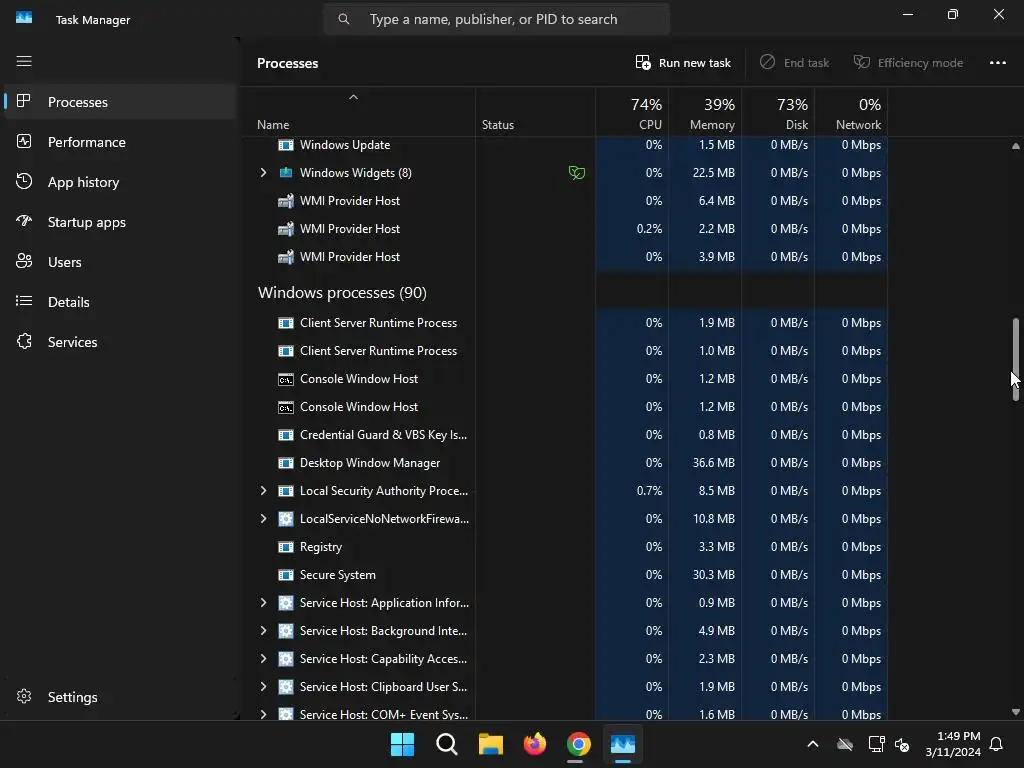Select the Registry process icon
Screen dimensions: 1024x768
[x=286, y=547]
